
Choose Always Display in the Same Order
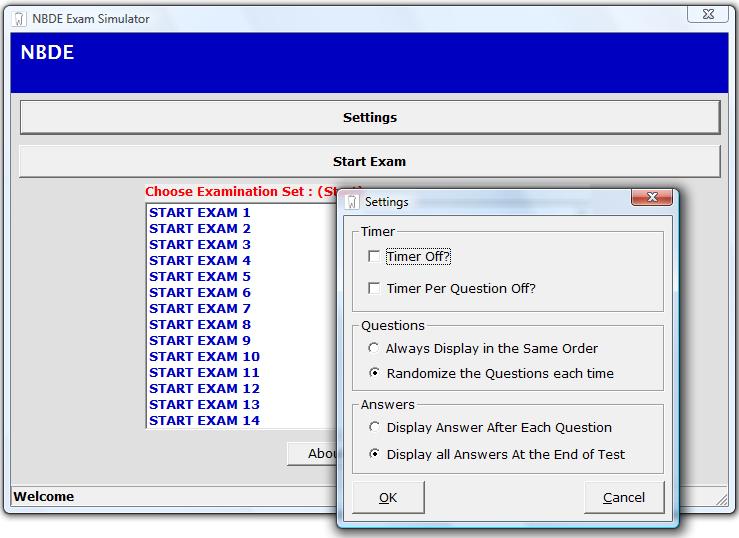[x=374, y=348]
